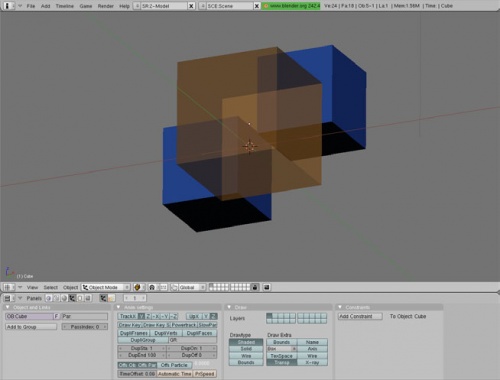This screenshot has width=500, height=380.
Task: Open the Box bounds type dropdown
Action: [282, 349]
